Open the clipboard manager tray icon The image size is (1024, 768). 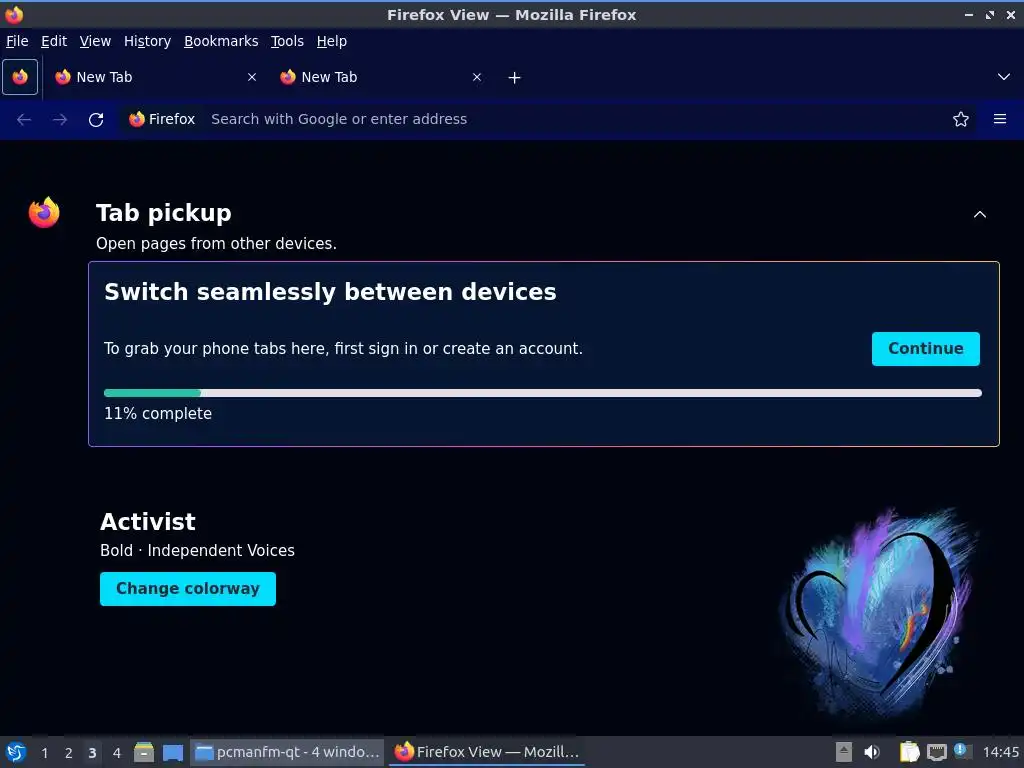(x=909, y=752)
